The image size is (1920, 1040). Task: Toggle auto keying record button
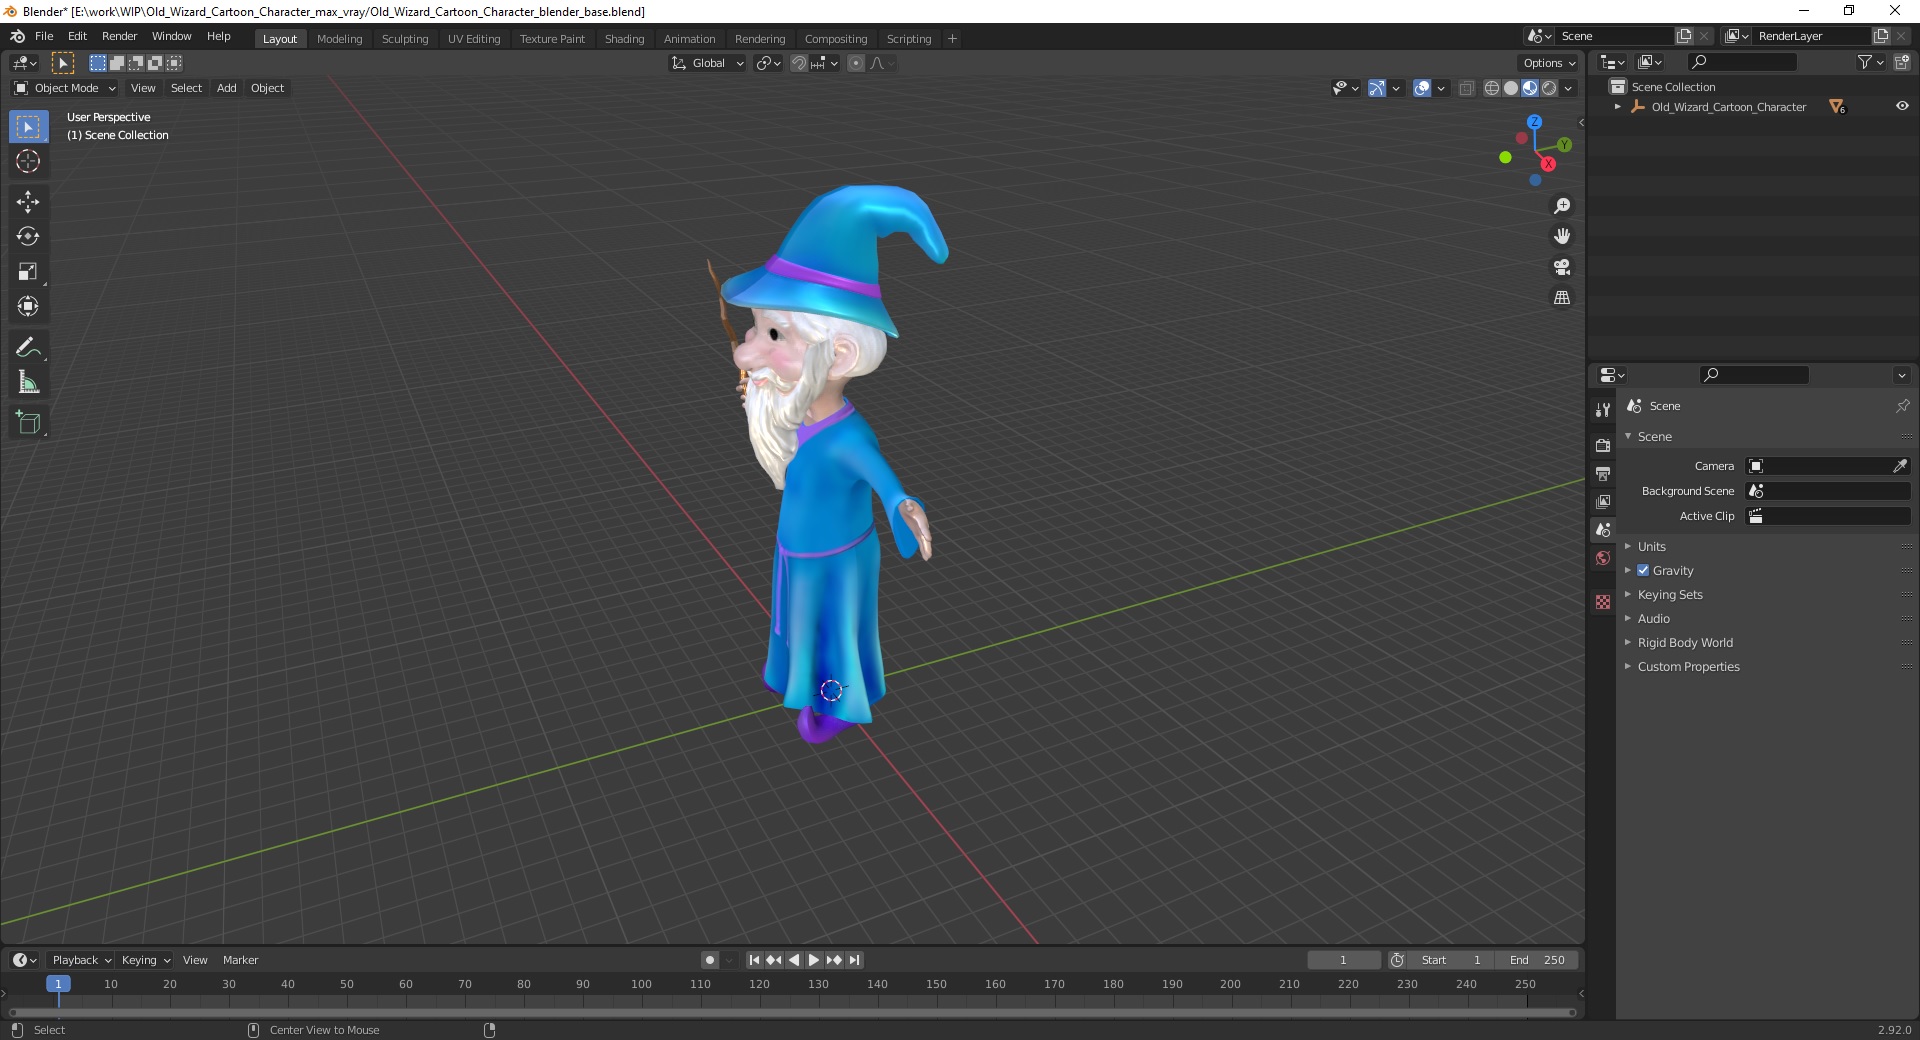click(x=710, y=960)
